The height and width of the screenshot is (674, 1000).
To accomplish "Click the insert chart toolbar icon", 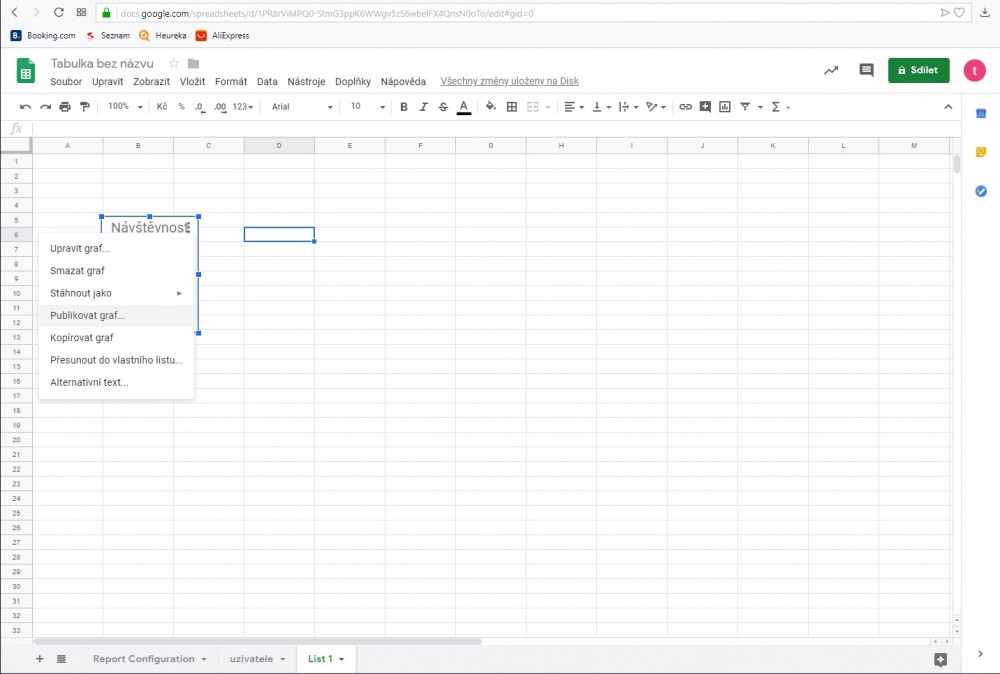I will tap(725, 107).
